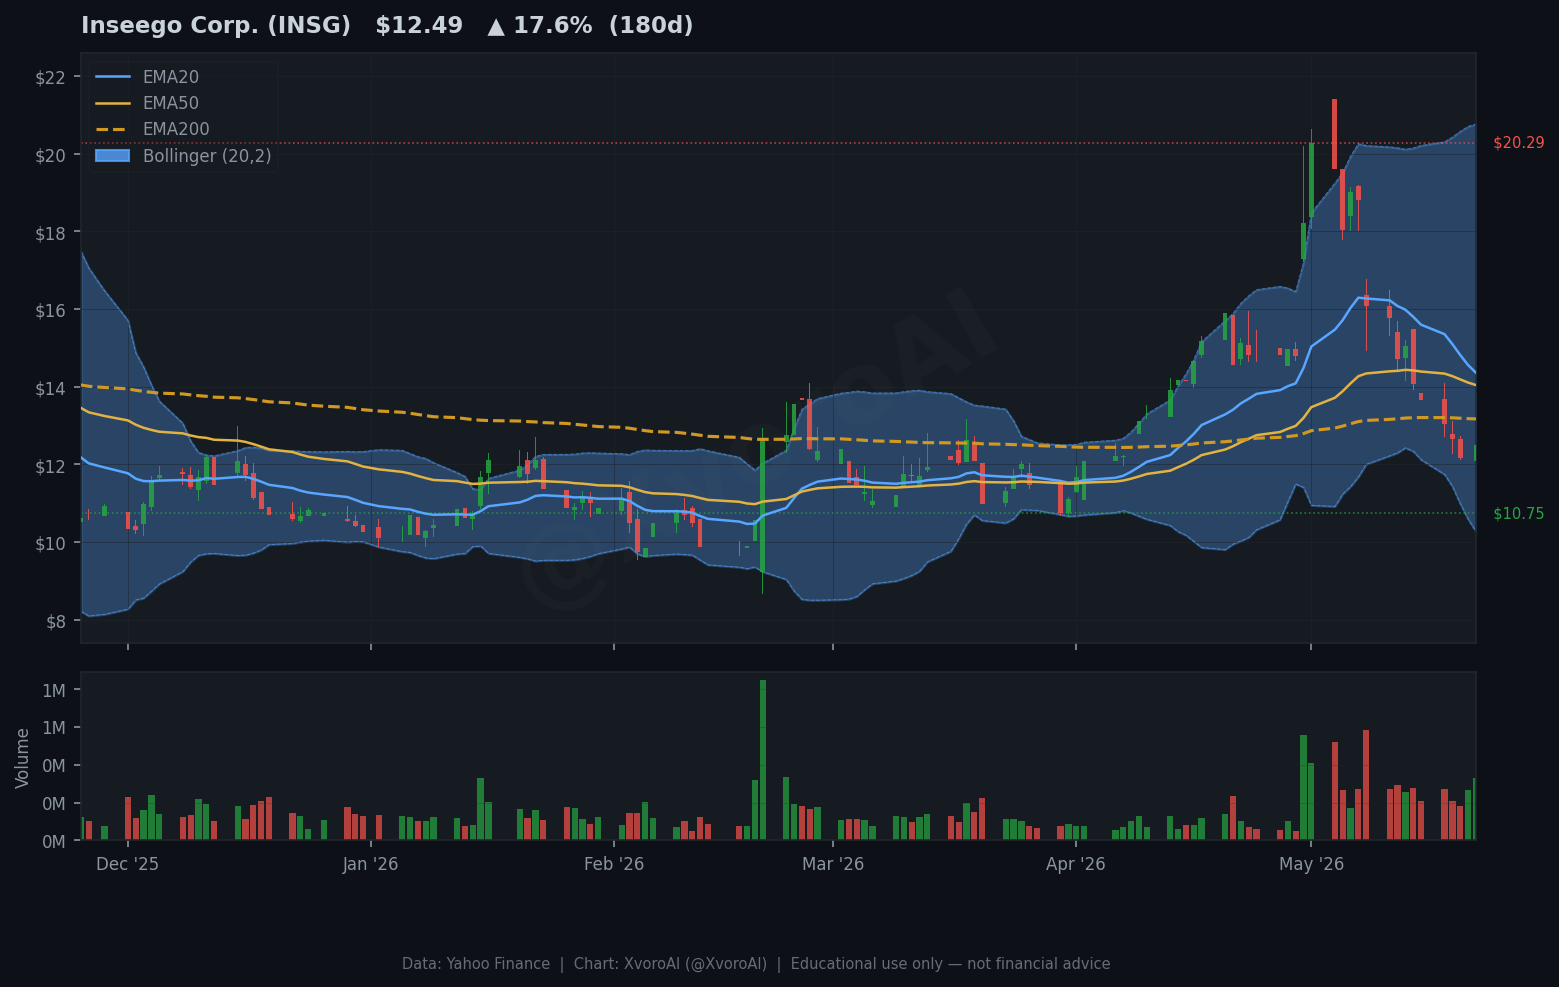The image size is (1559, 987).
Task: Click the $12 price axis label
Action: pyautogui.click(x=50, y=466)
